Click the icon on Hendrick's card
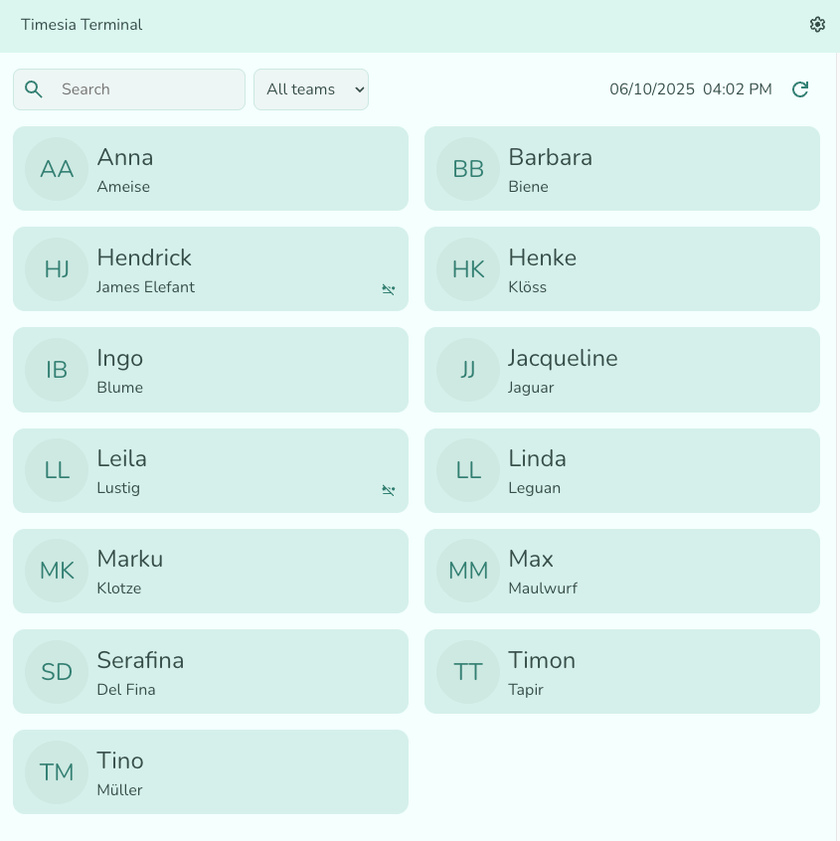840x841 pixels. pyautogui.click(x=388, y=290)
